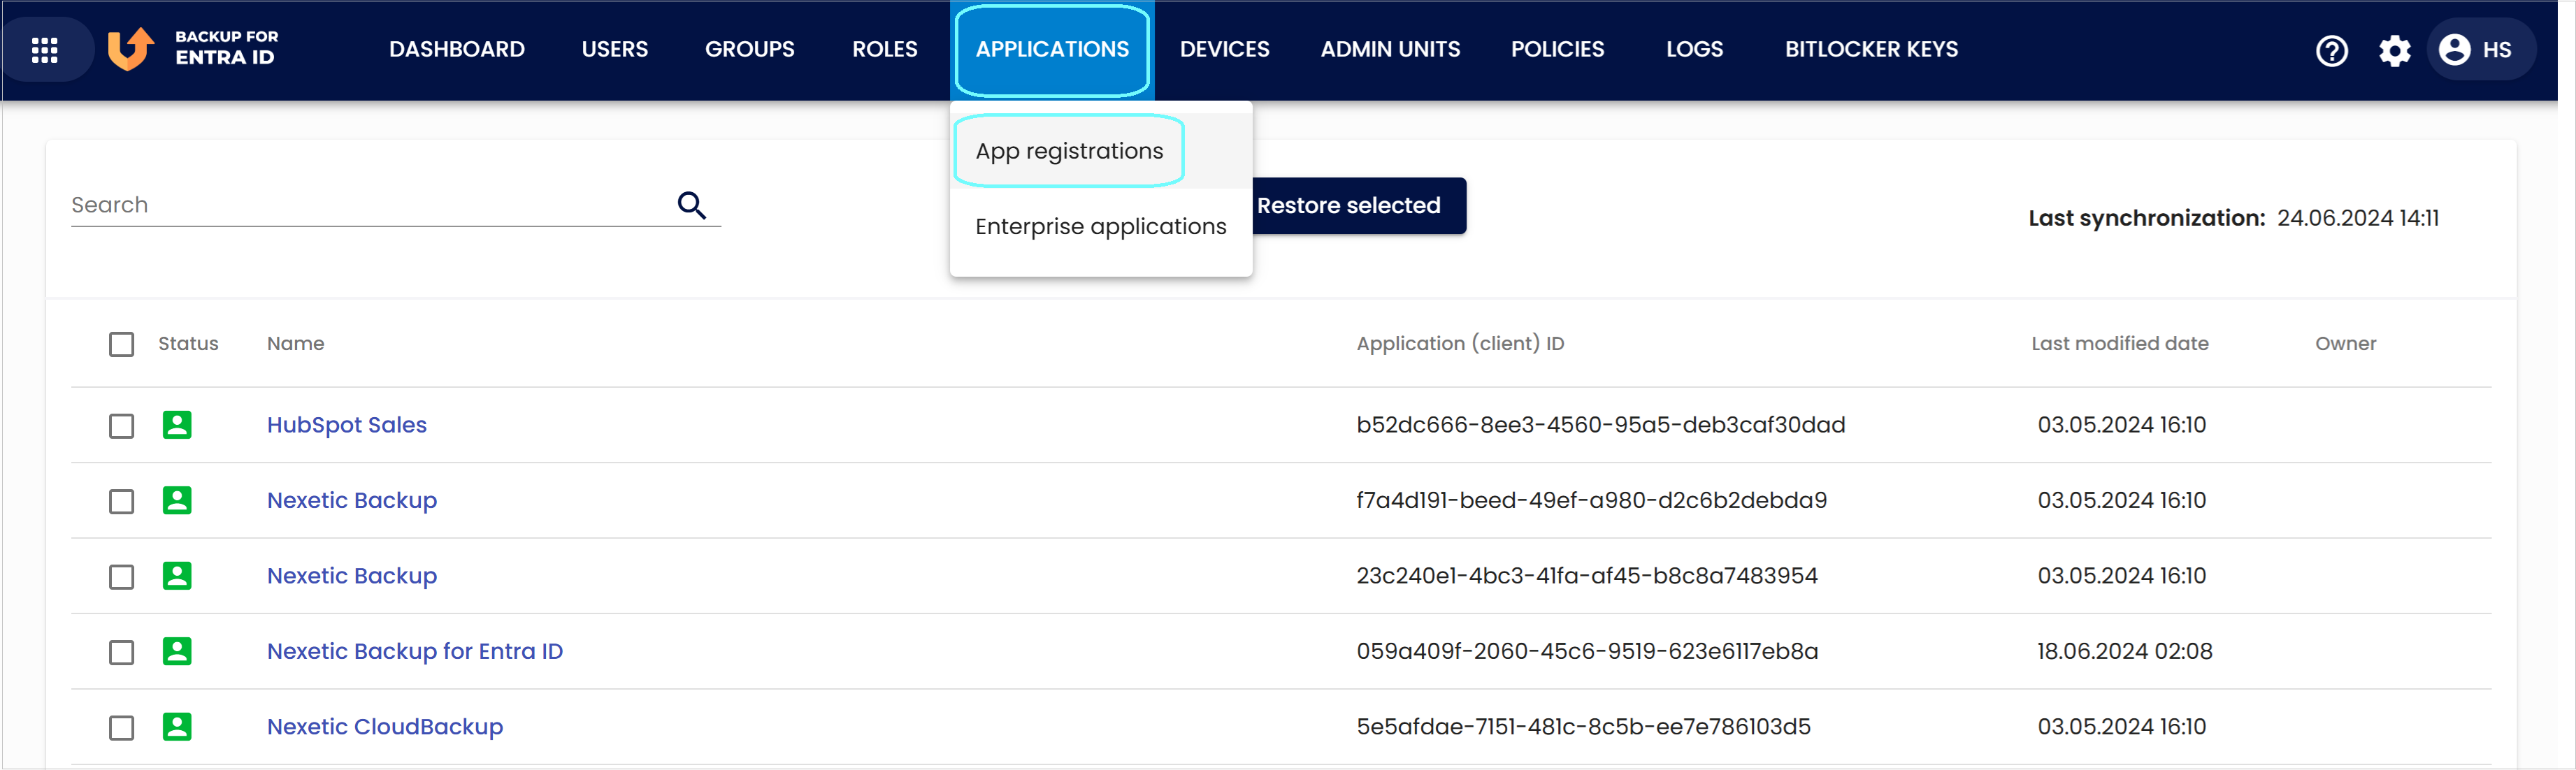Screen dimensions: 2576x770
Task: Open Nexetic Backup link with ID 23c240e1
Action: pyautogui.click(x=352, y=576)
